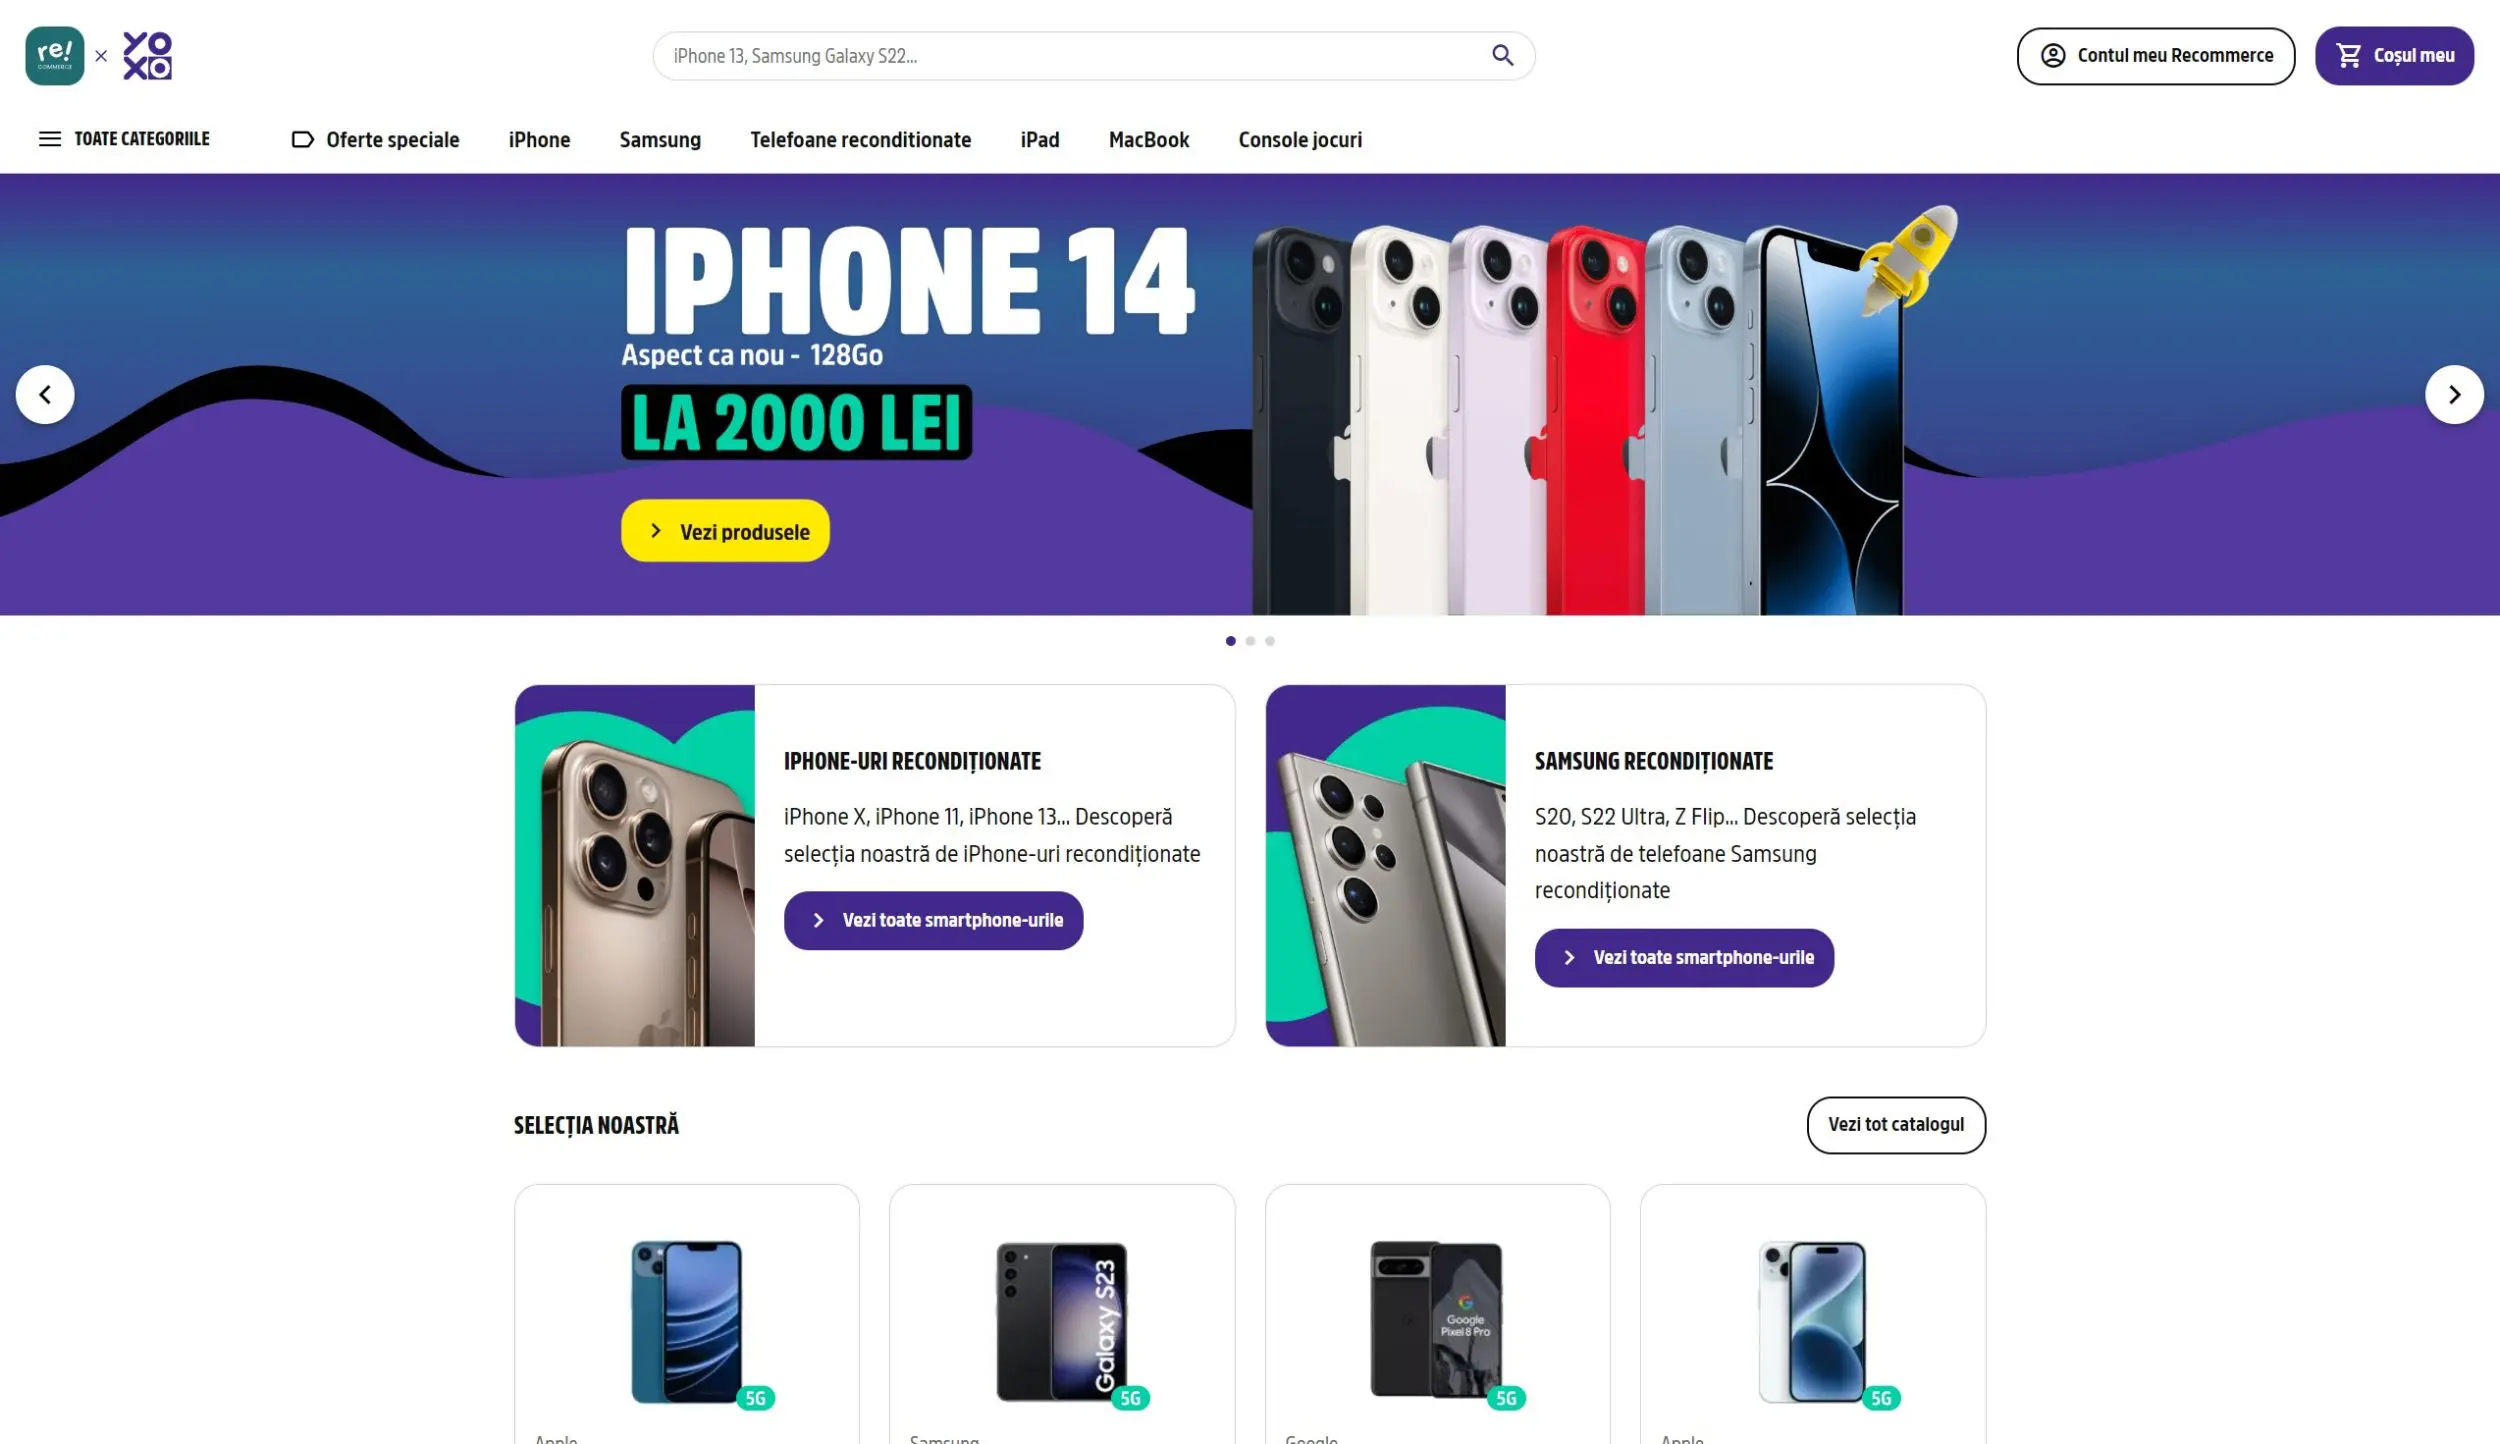Advance carousel with next arrow
Screen dimensions: 2500x1444
(x=2454, y=395)
